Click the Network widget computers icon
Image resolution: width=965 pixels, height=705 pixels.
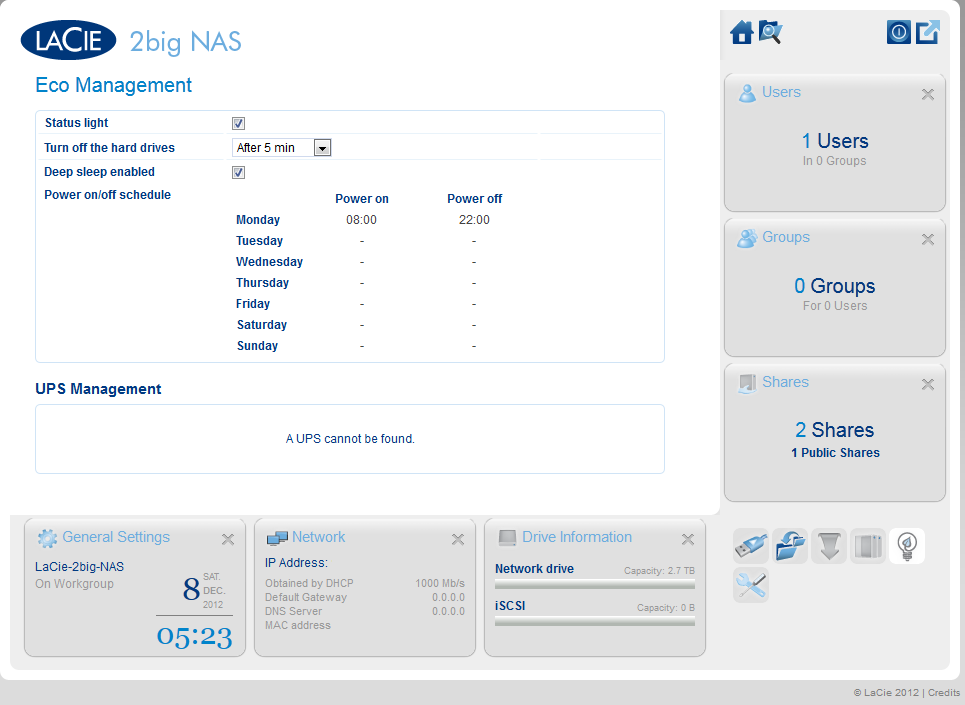tap(277, 538)
